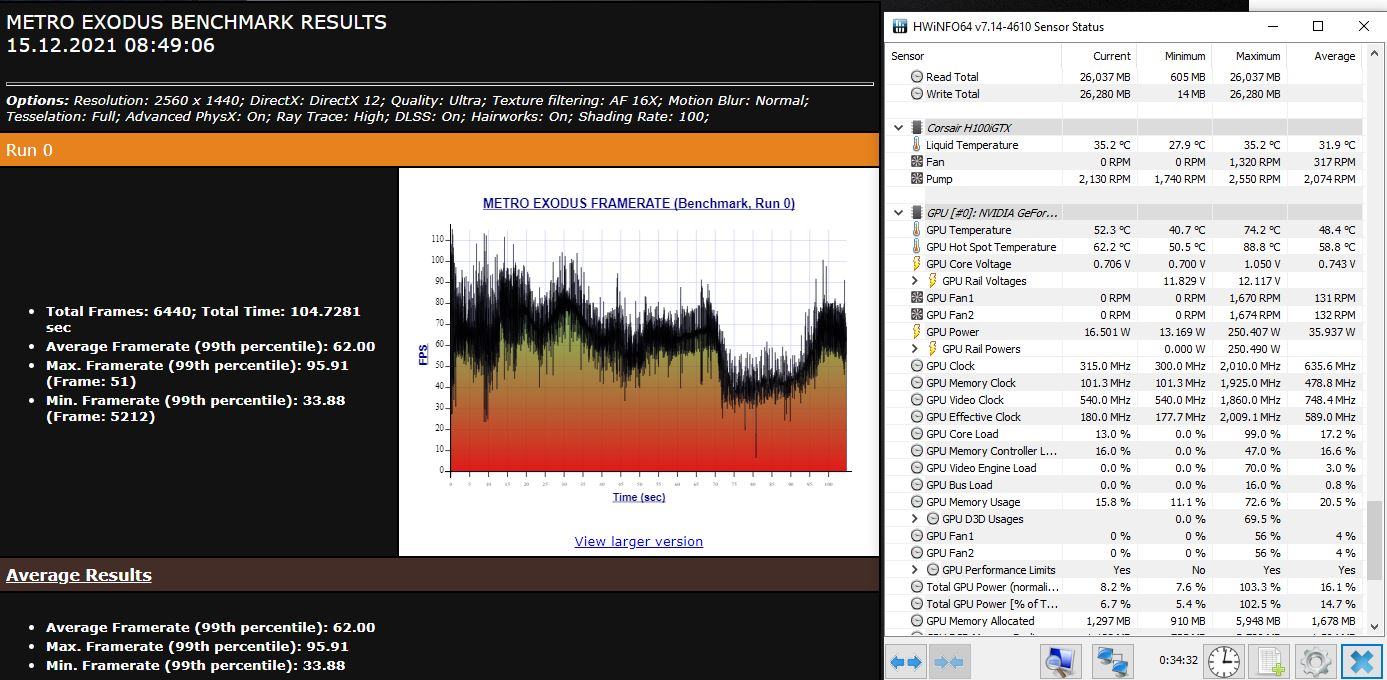Image resolution: width=1387 pixels, height=680 pixels.
Task: Click the icon beside GPU Memory Clock
Action: [x=917, y=383]
